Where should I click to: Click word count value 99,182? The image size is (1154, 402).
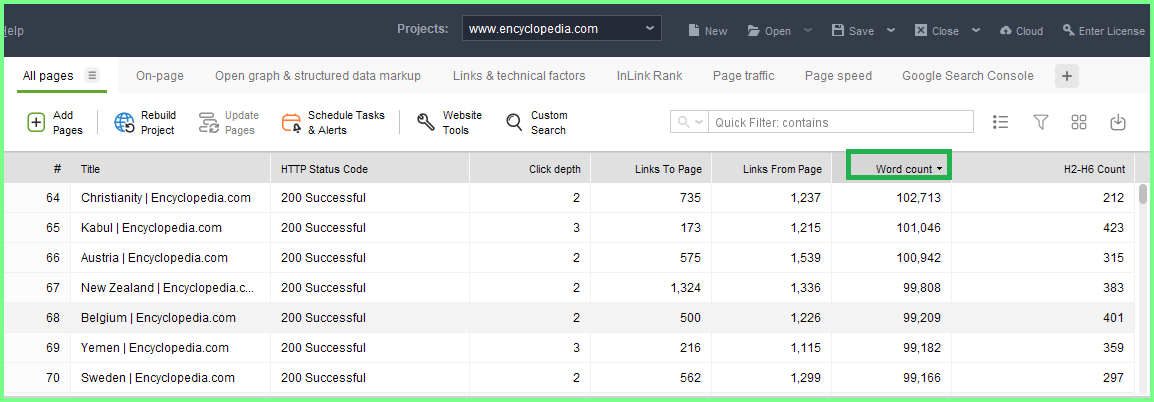(921, 348)
